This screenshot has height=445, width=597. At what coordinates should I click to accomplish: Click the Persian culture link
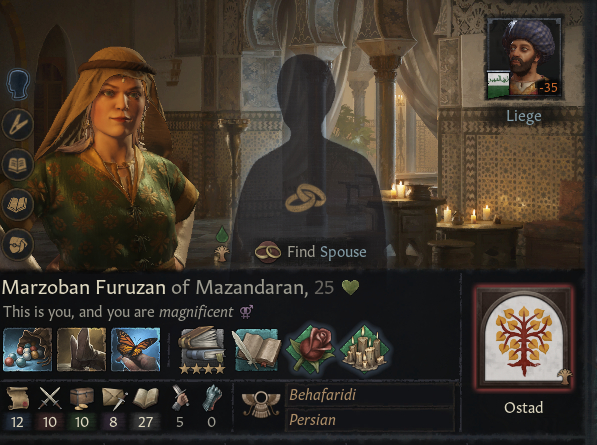tap(313, 420)
